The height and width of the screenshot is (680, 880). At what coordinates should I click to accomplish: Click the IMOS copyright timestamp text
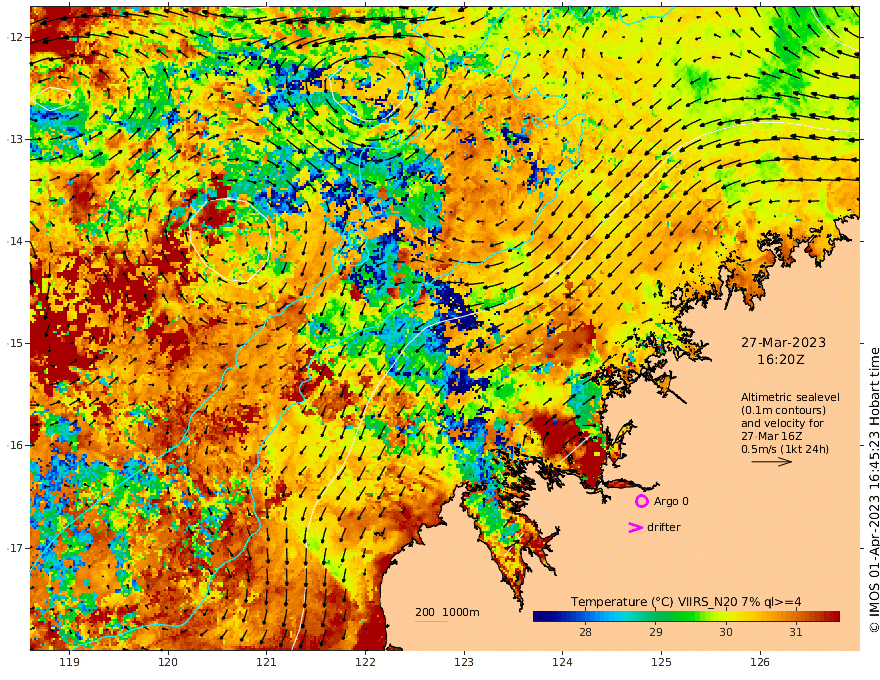tap(874, 490)
